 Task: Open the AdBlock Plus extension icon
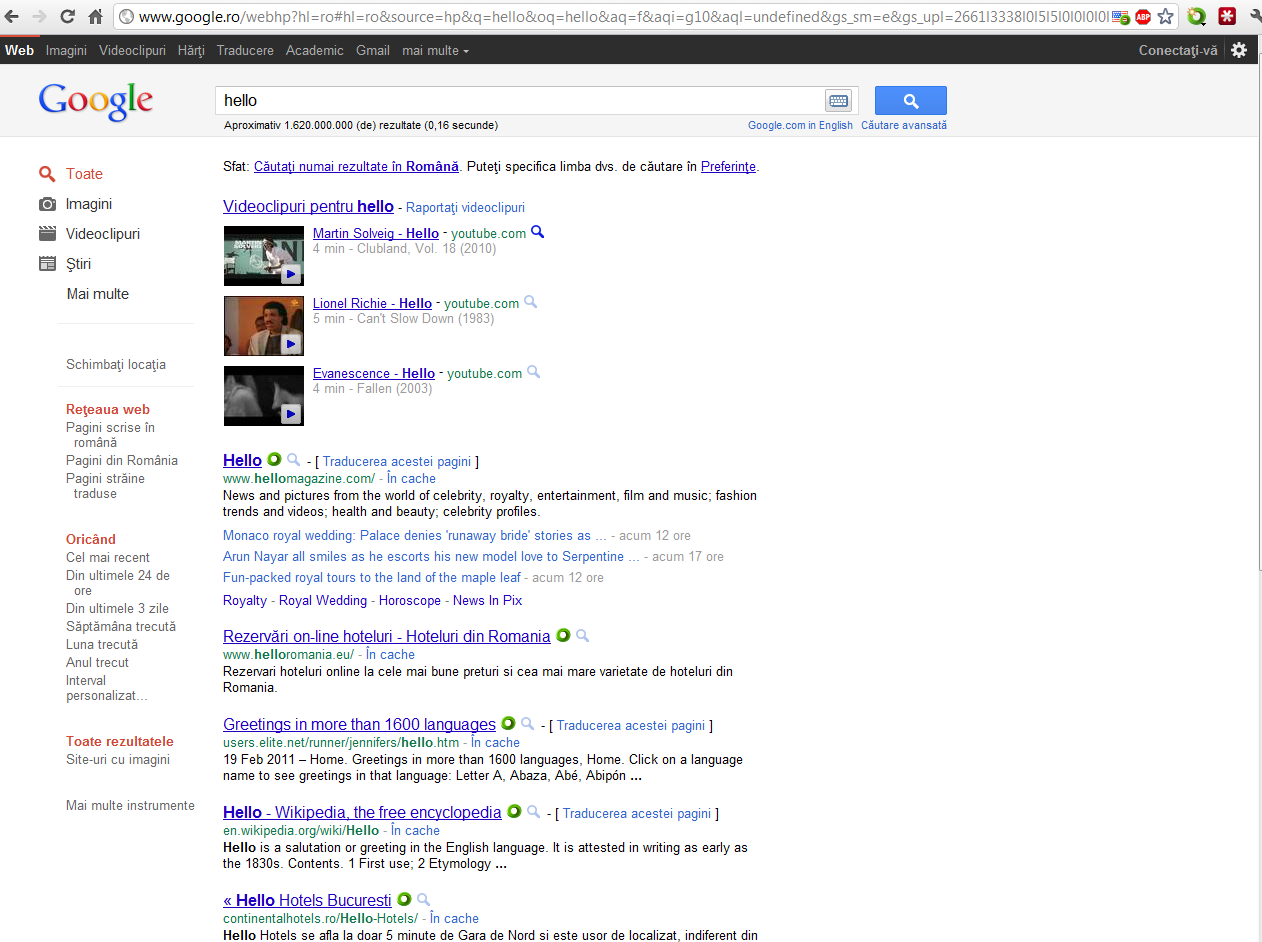(1143, 17)
